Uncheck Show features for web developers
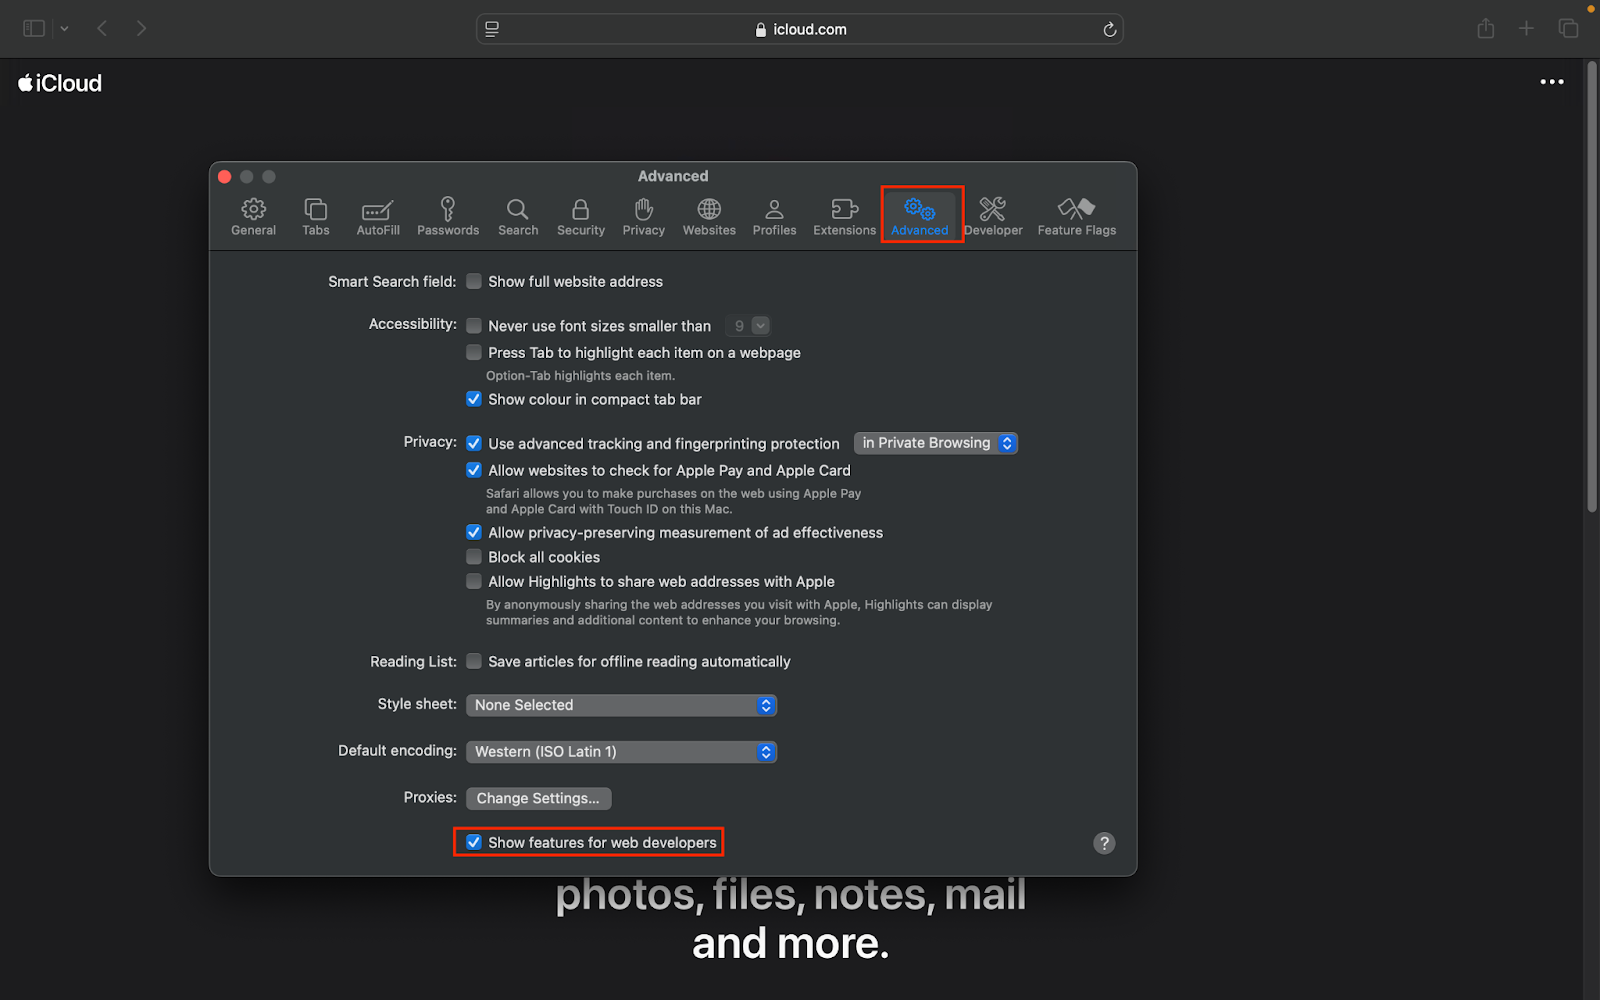The image size is (1600, 1000). tap(473, 842)
